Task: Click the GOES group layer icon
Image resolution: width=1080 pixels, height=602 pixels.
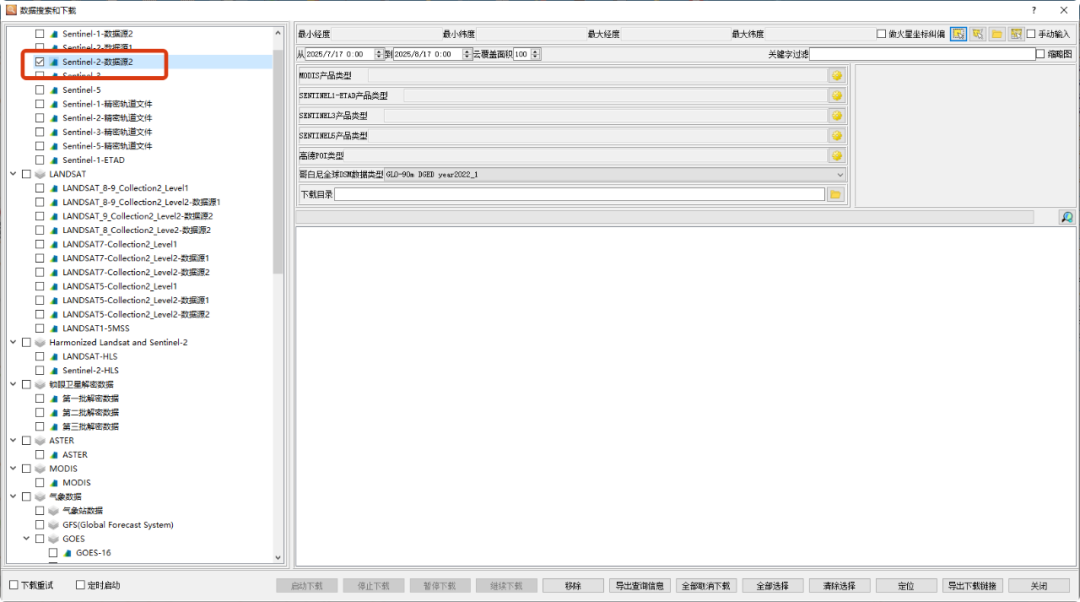Action: [x=54, y=539]
